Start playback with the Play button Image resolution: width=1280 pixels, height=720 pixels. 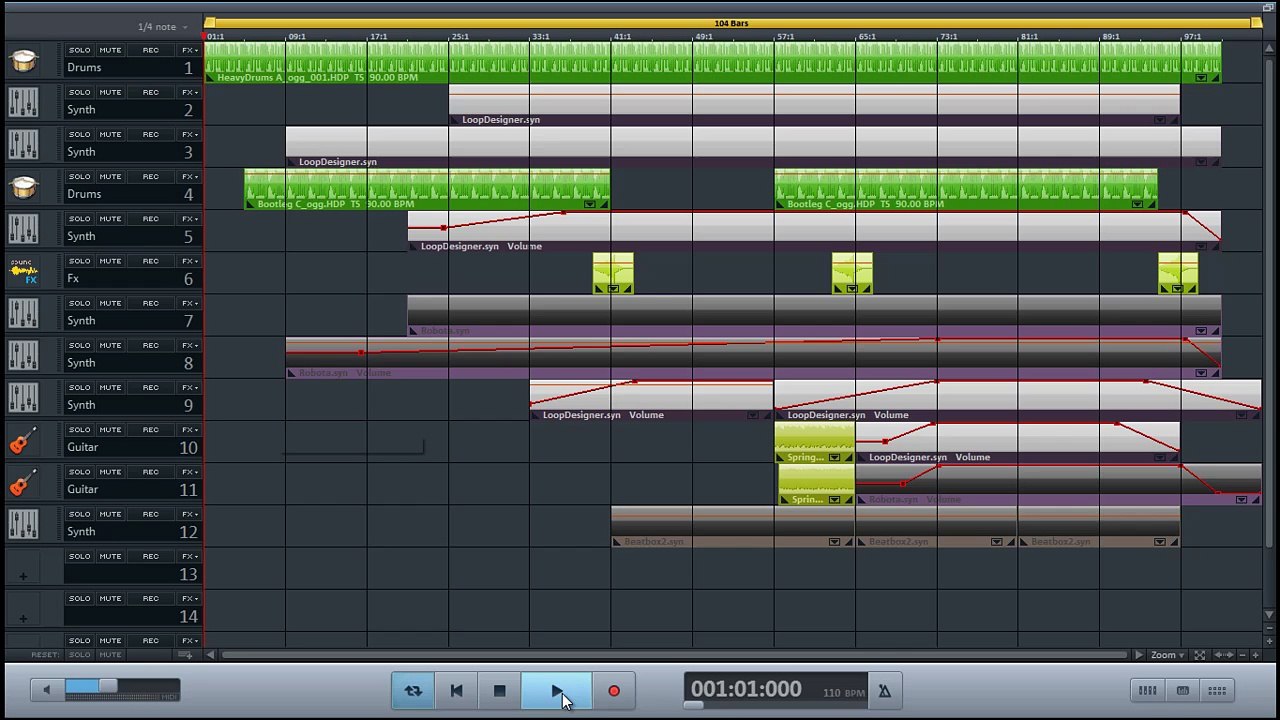(556, 691)
